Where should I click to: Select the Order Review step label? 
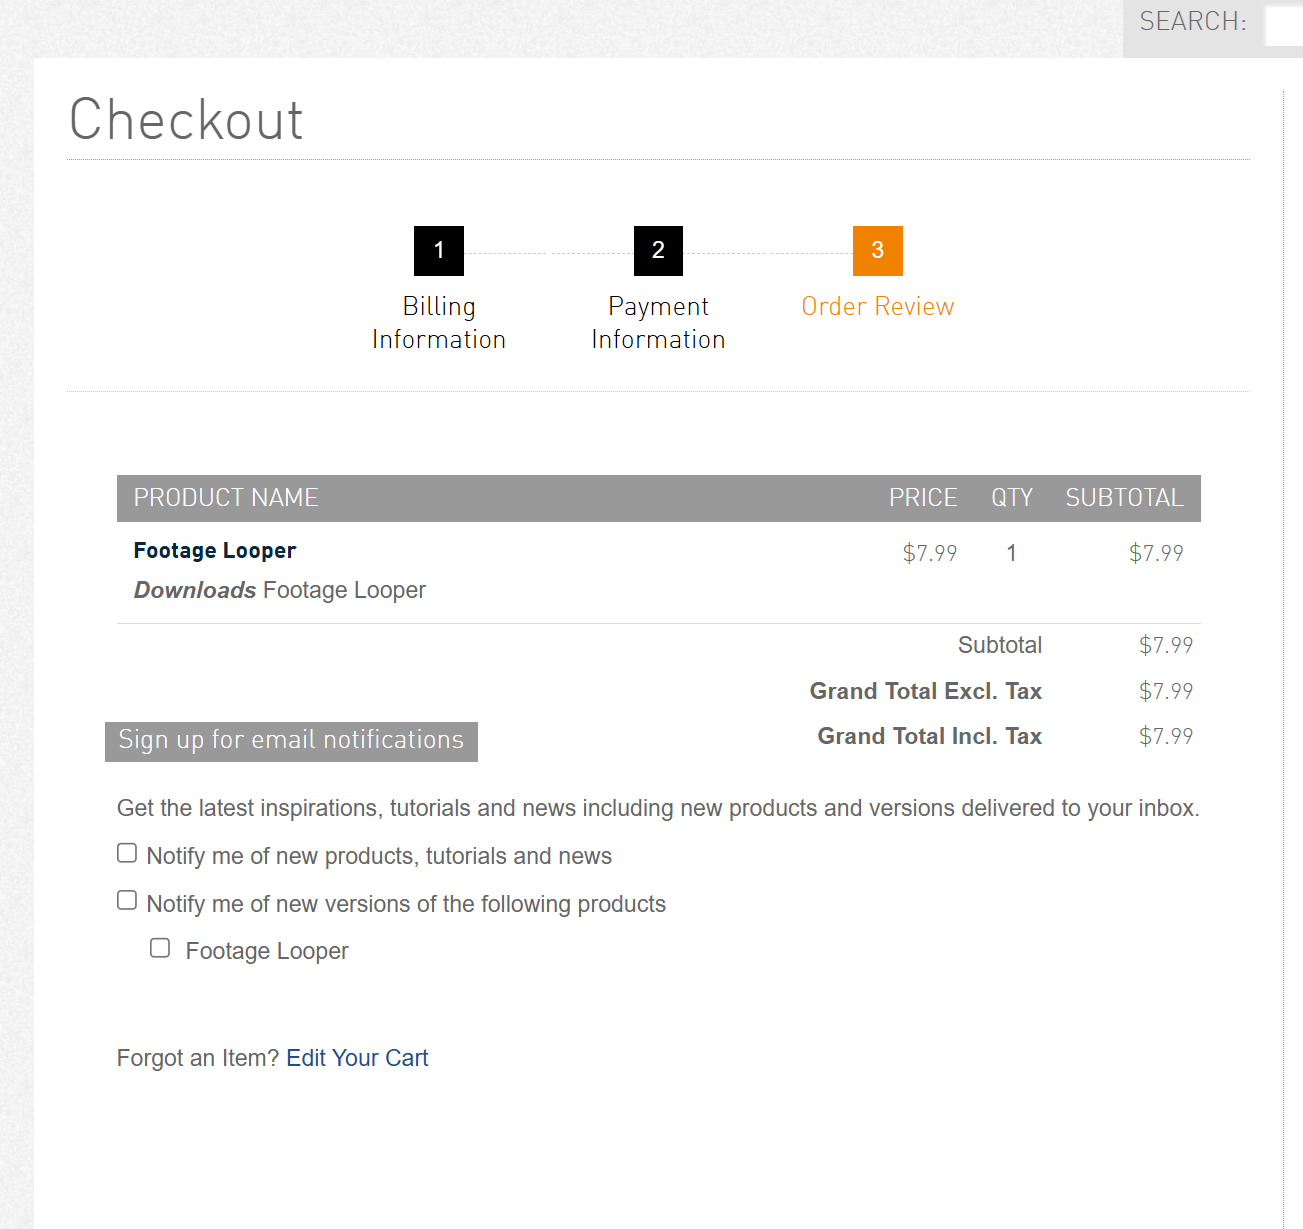(878, 306)
